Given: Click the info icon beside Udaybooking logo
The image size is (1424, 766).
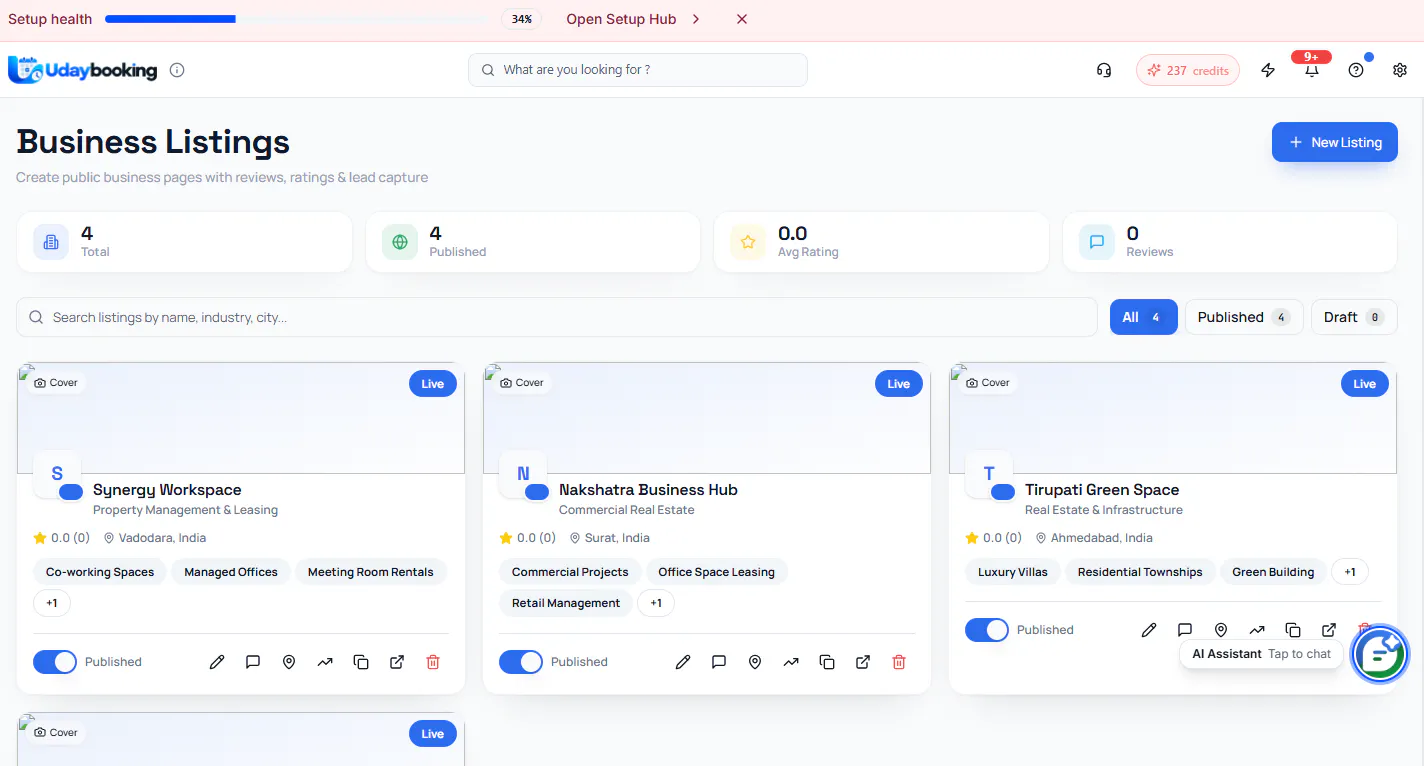Looking at the screenshot, I should 177,70.
